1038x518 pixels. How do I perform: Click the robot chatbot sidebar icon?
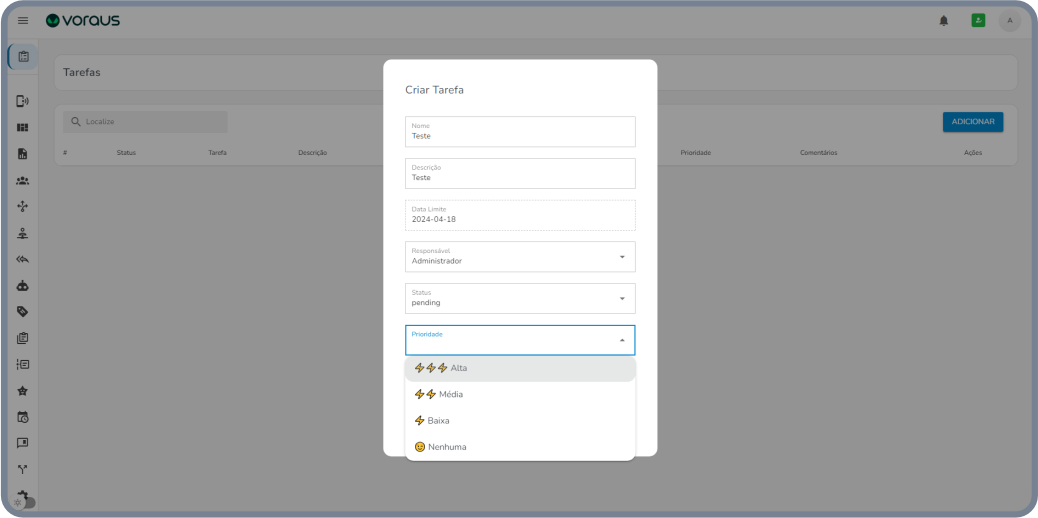point(22,286)
